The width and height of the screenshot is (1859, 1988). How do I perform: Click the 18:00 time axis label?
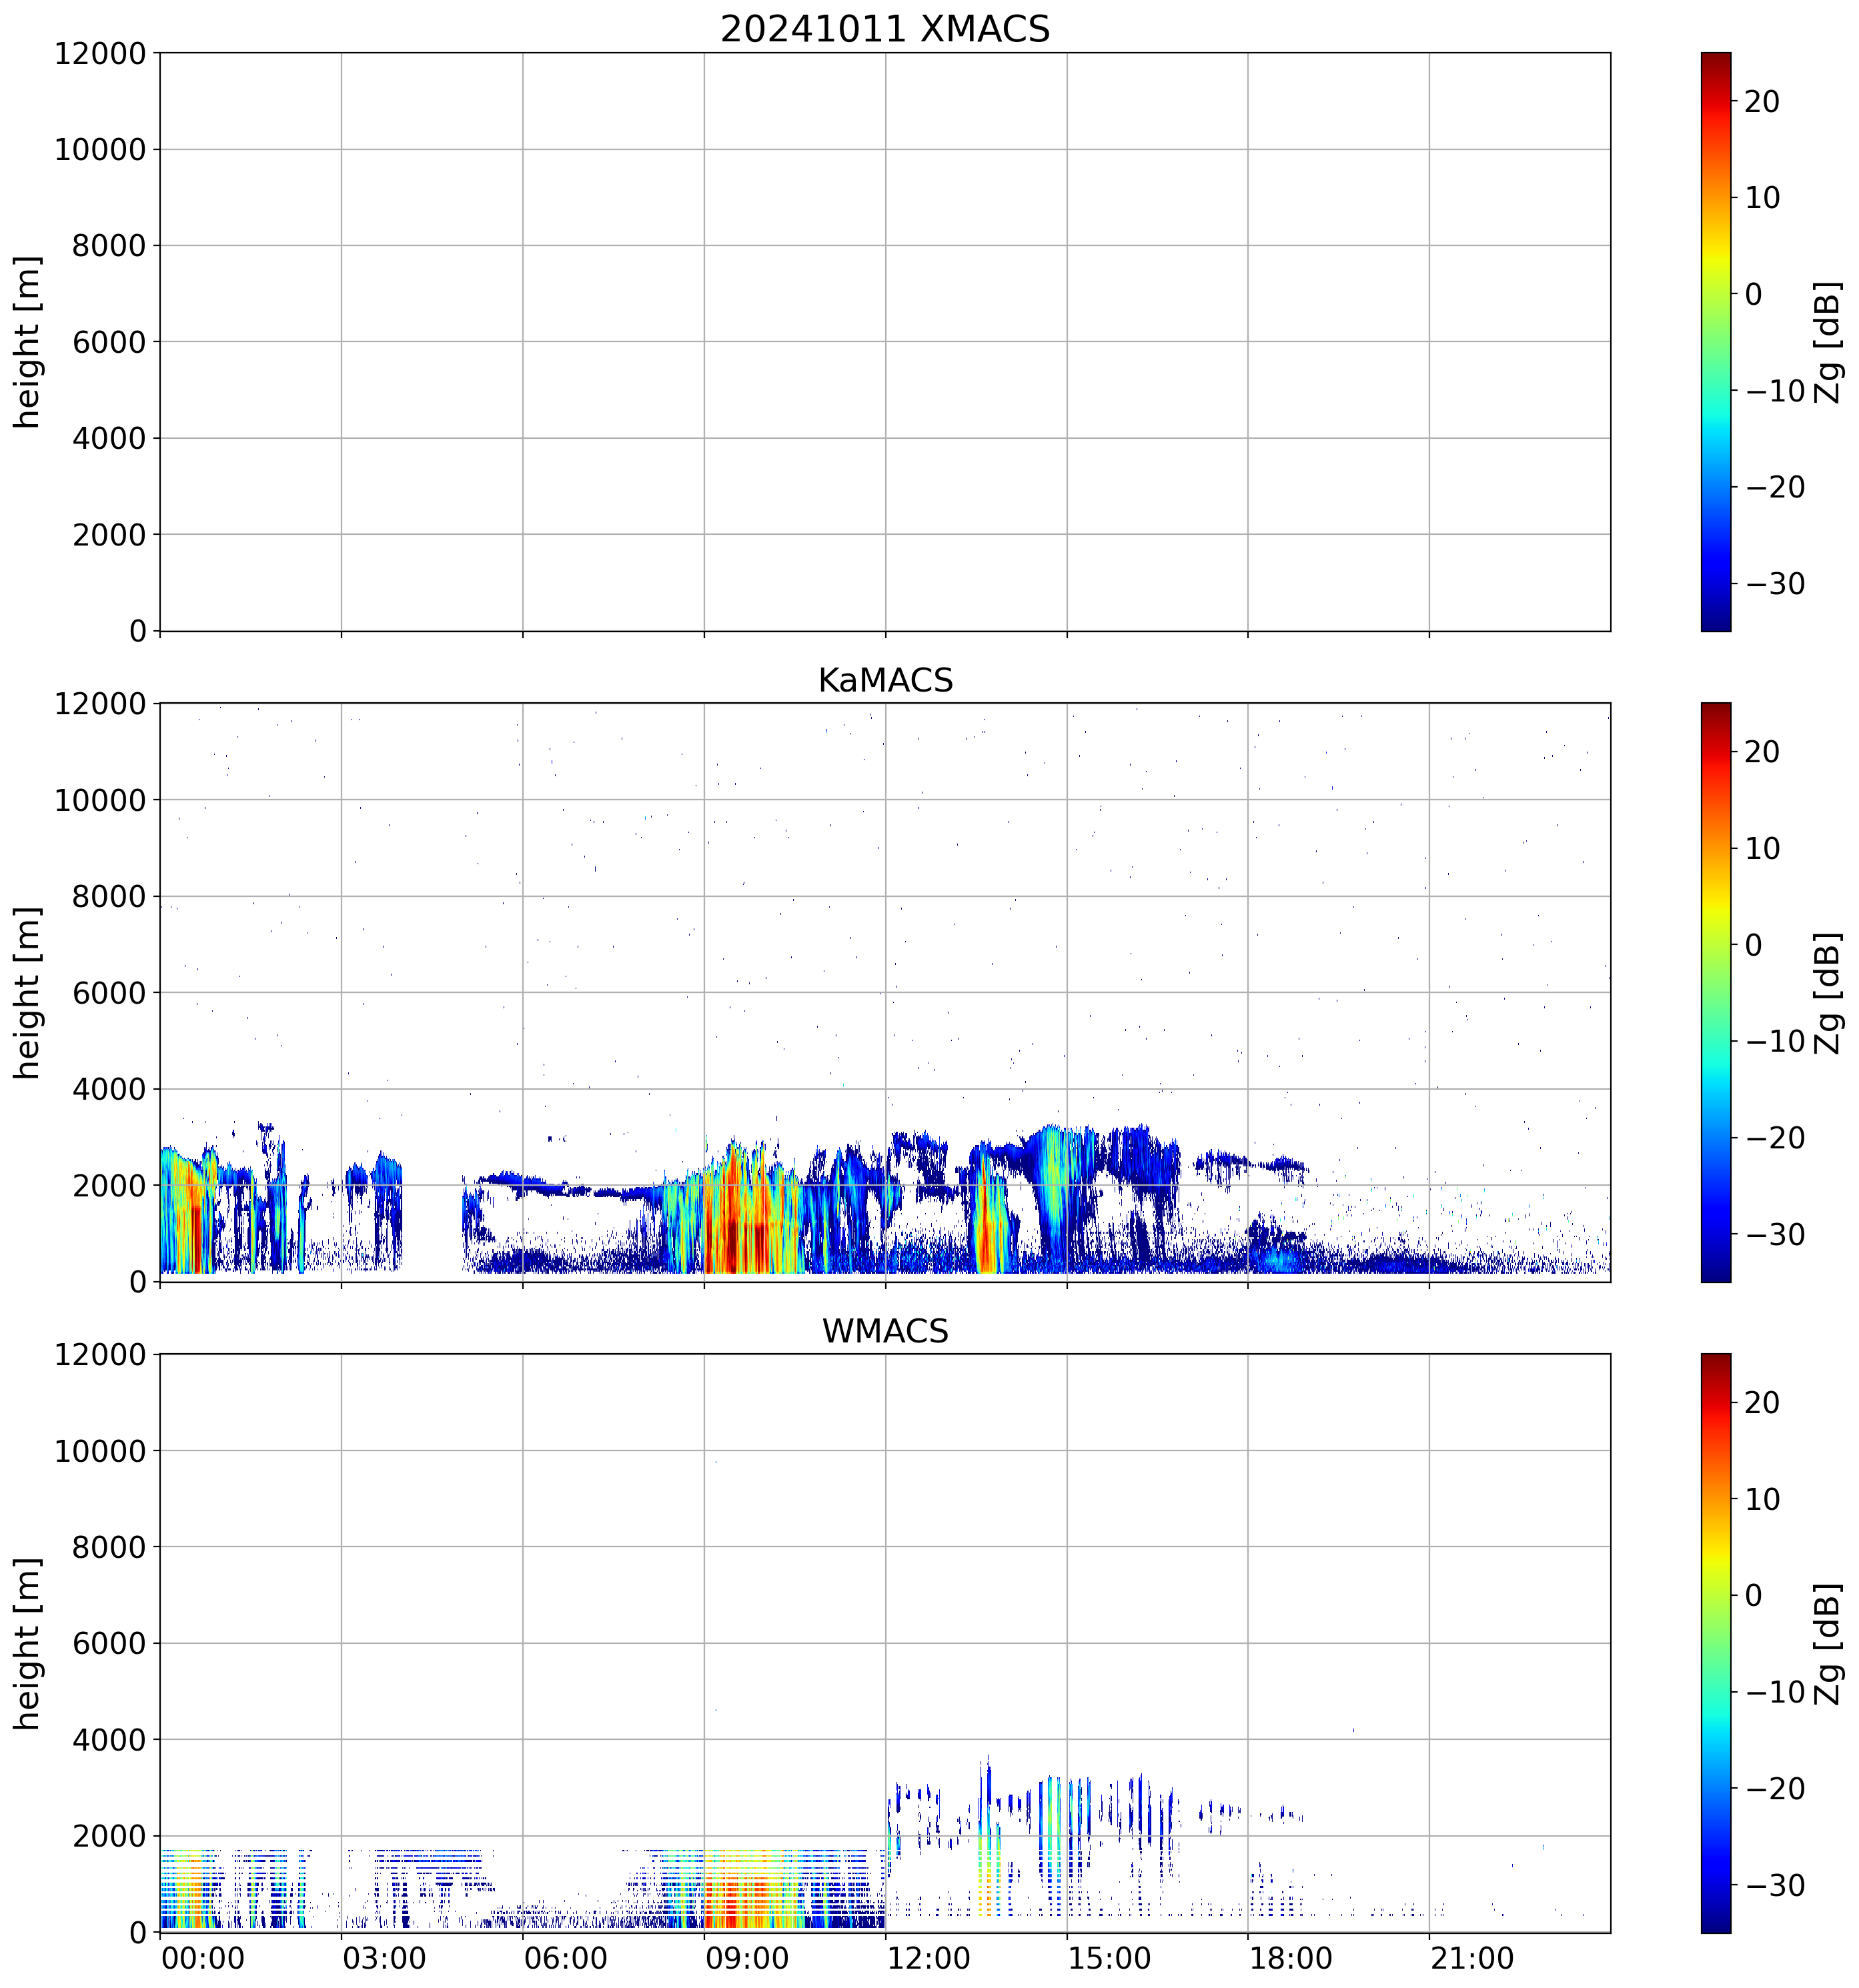click(x=1290, y=1958)
